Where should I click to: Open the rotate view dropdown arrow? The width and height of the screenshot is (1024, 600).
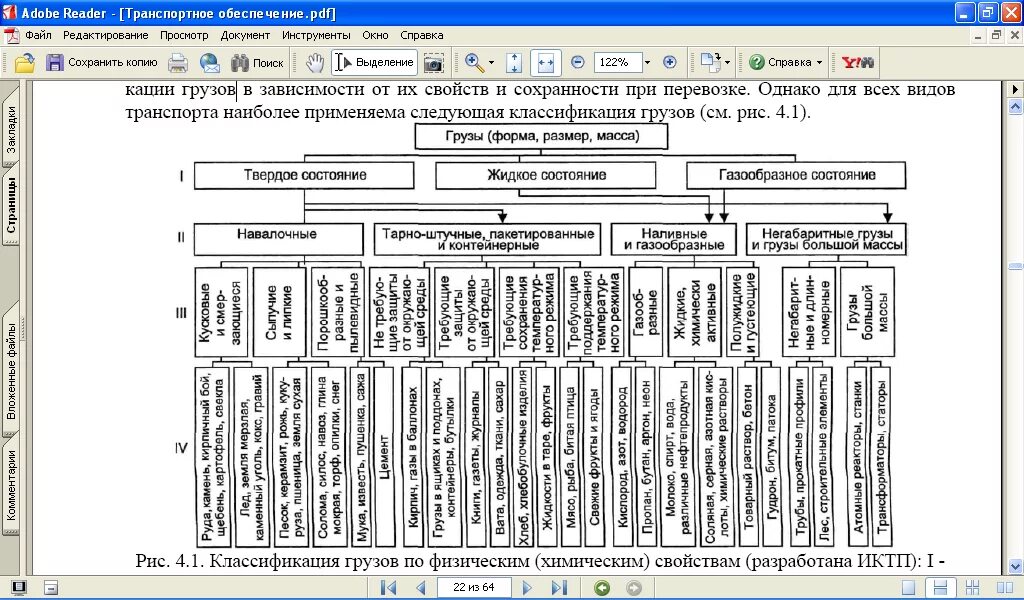pos(728,63)
